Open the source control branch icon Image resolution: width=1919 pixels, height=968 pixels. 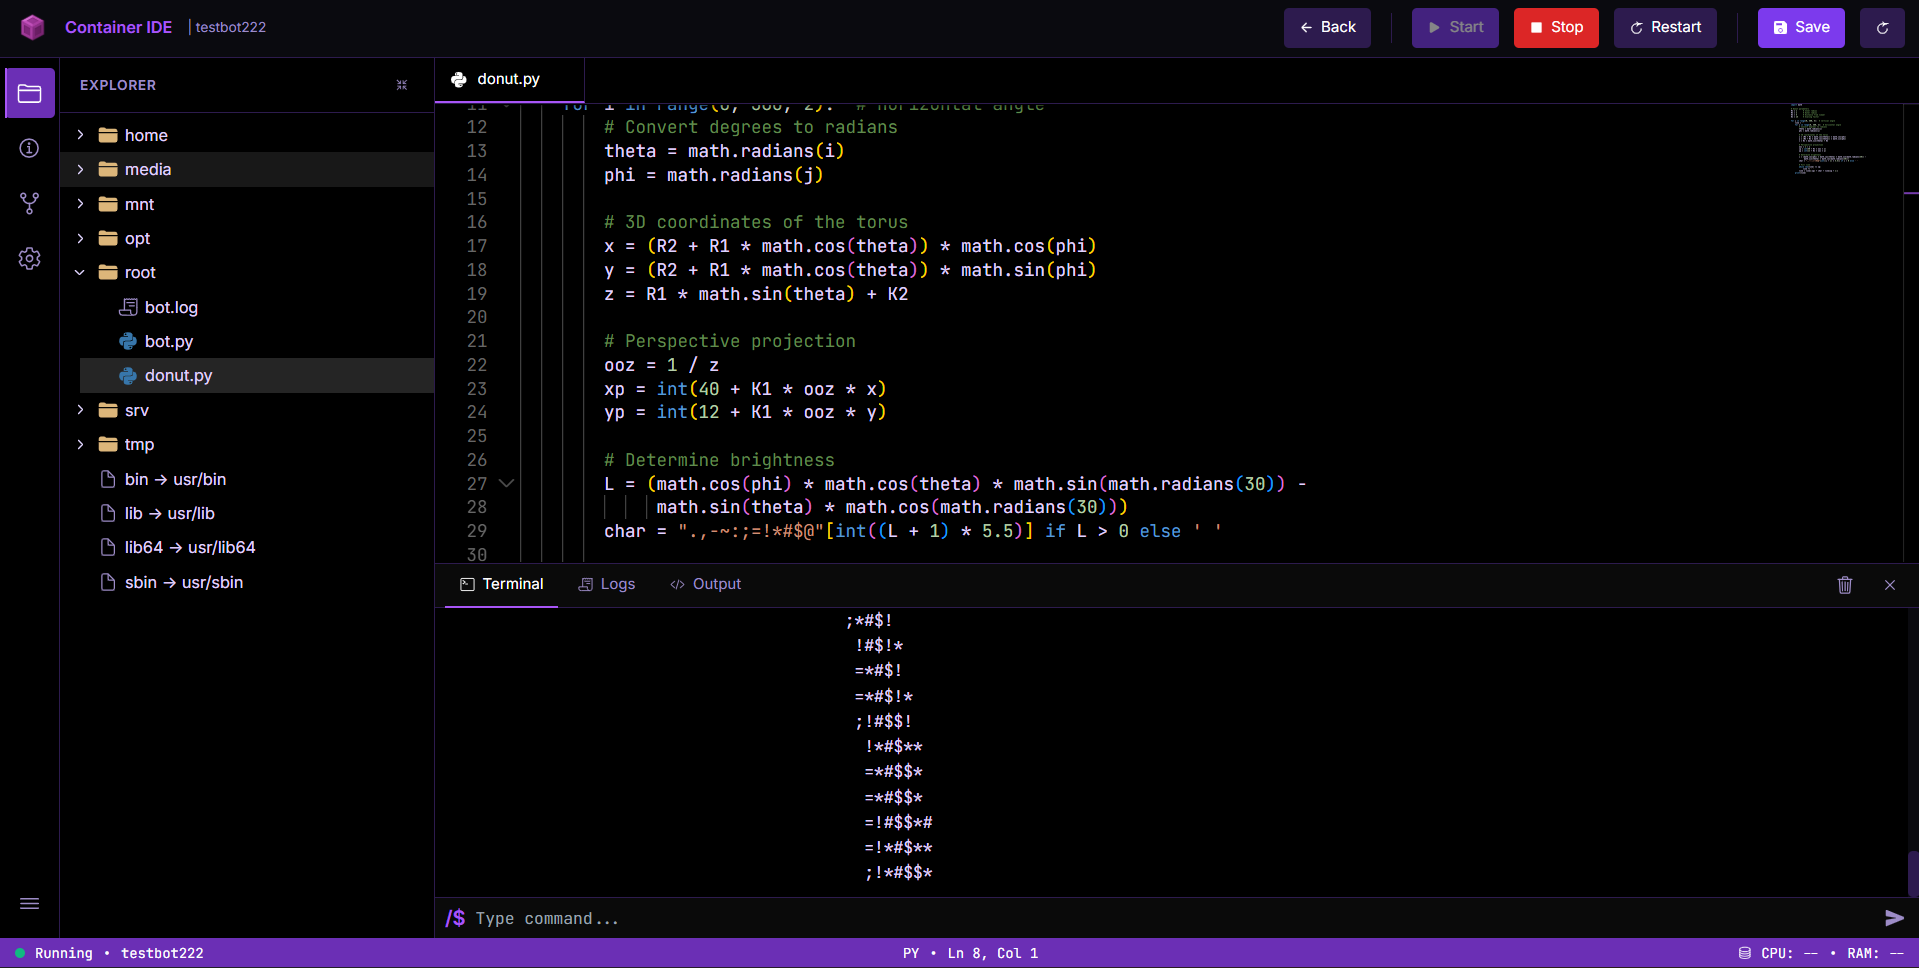[x=30, y=203]
